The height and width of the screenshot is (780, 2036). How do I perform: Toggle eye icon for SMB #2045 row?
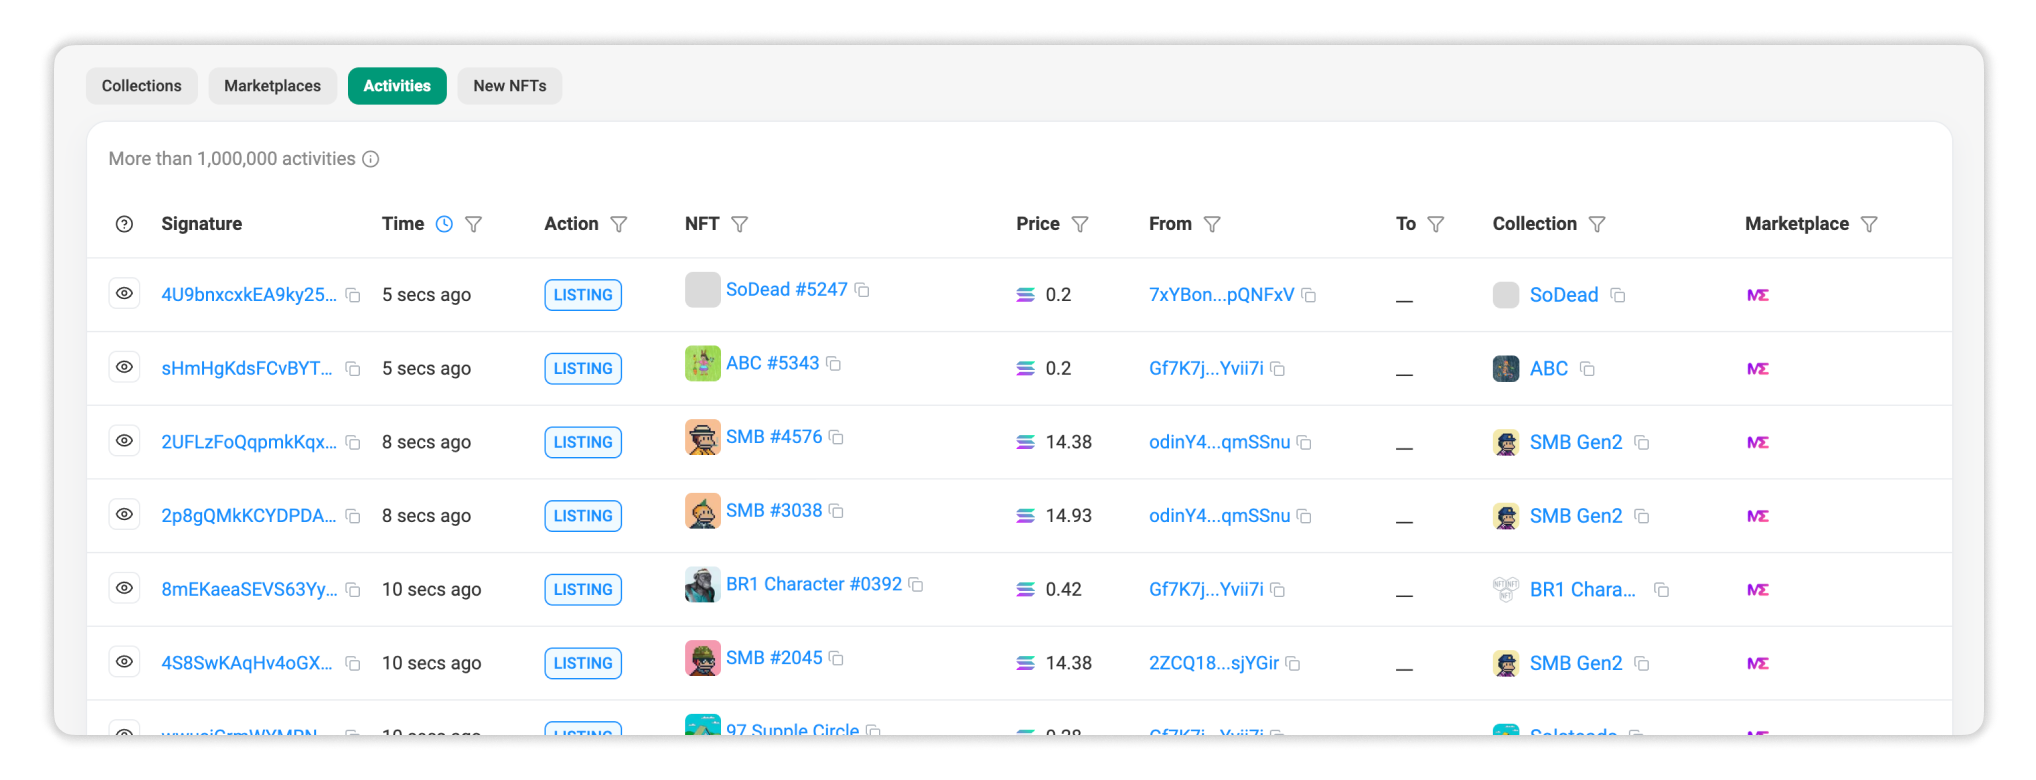point(124,662)
